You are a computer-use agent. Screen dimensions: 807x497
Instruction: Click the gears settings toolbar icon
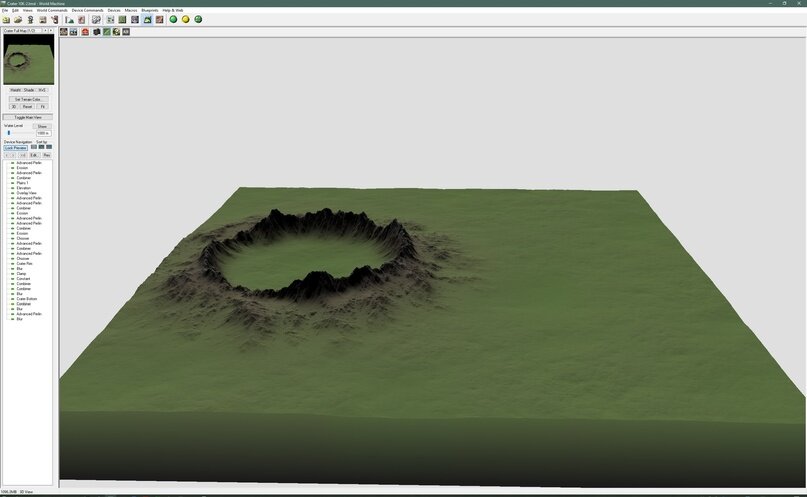coord(96,20)
